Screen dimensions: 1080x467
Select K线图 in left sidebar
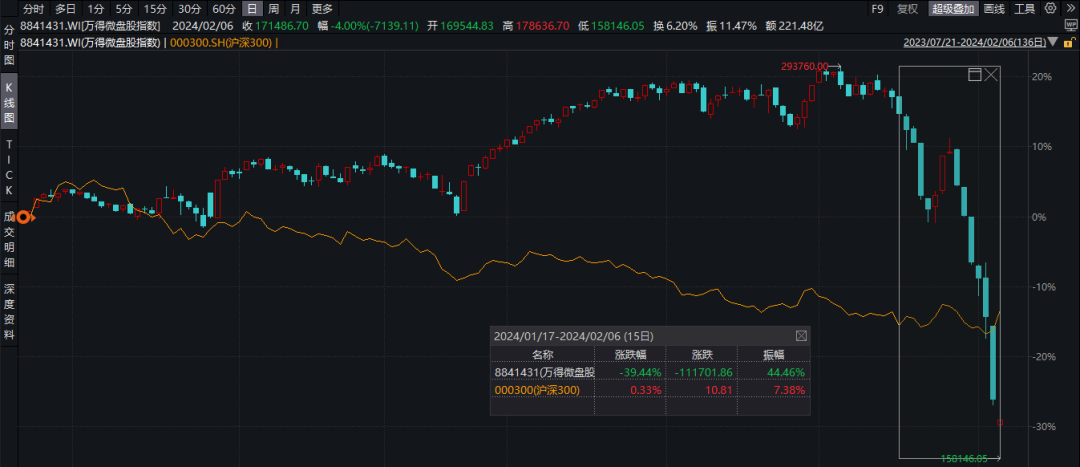coord(9,102)
